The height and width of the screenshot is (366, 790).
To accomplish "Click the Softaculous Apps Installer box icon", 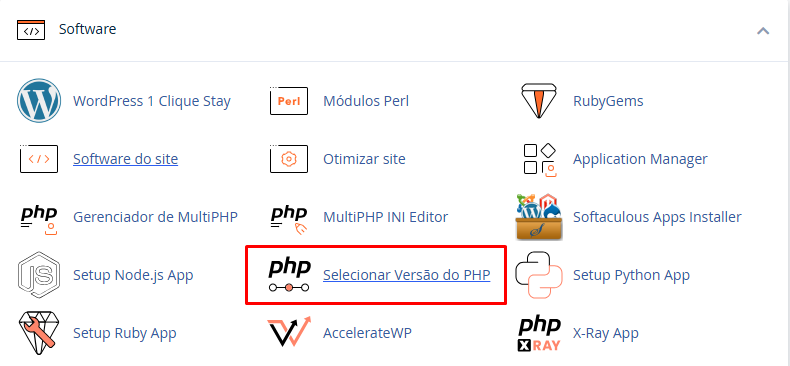I will tap(539, 217).
